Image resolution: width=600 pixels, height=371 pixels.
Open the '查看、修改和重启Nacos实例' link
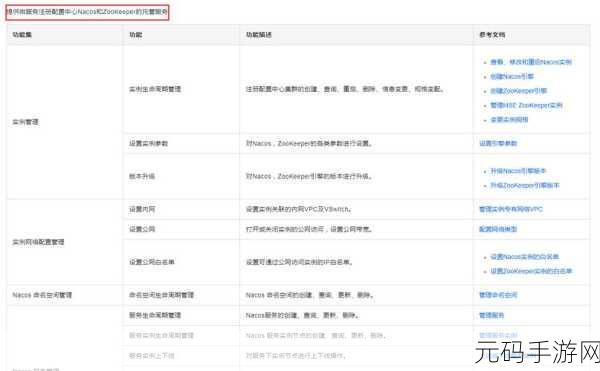pos(531,62)
